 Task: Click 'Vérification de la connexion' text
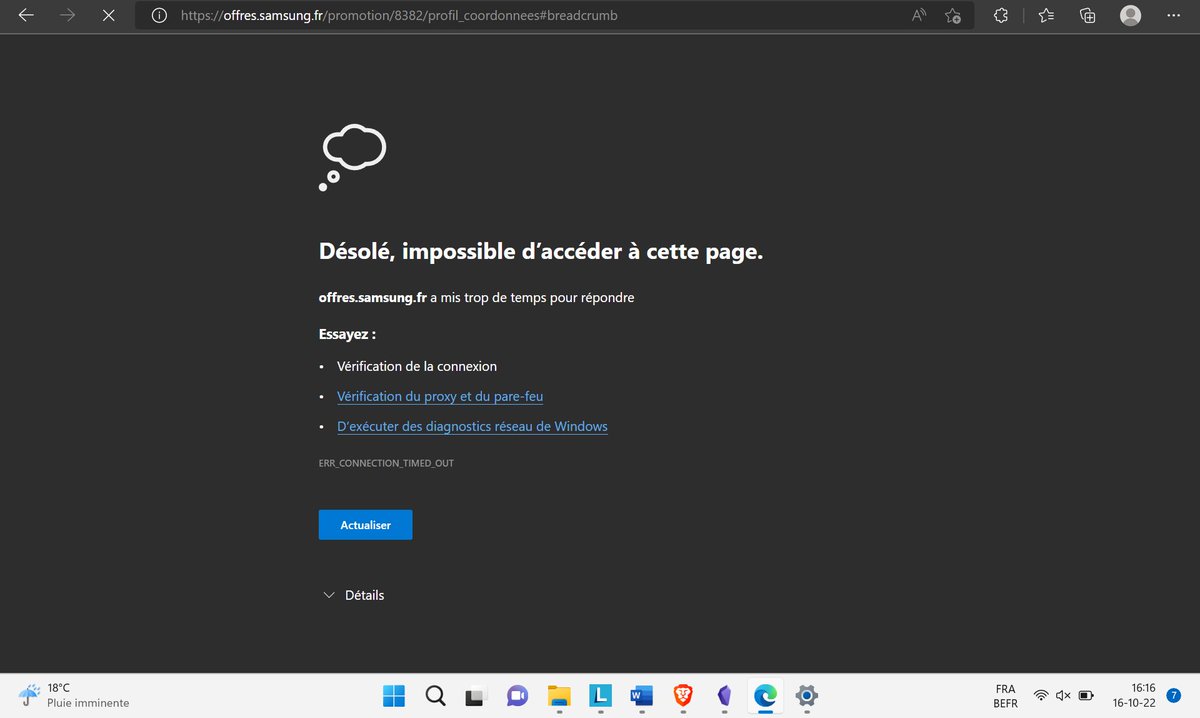[417, 366]
